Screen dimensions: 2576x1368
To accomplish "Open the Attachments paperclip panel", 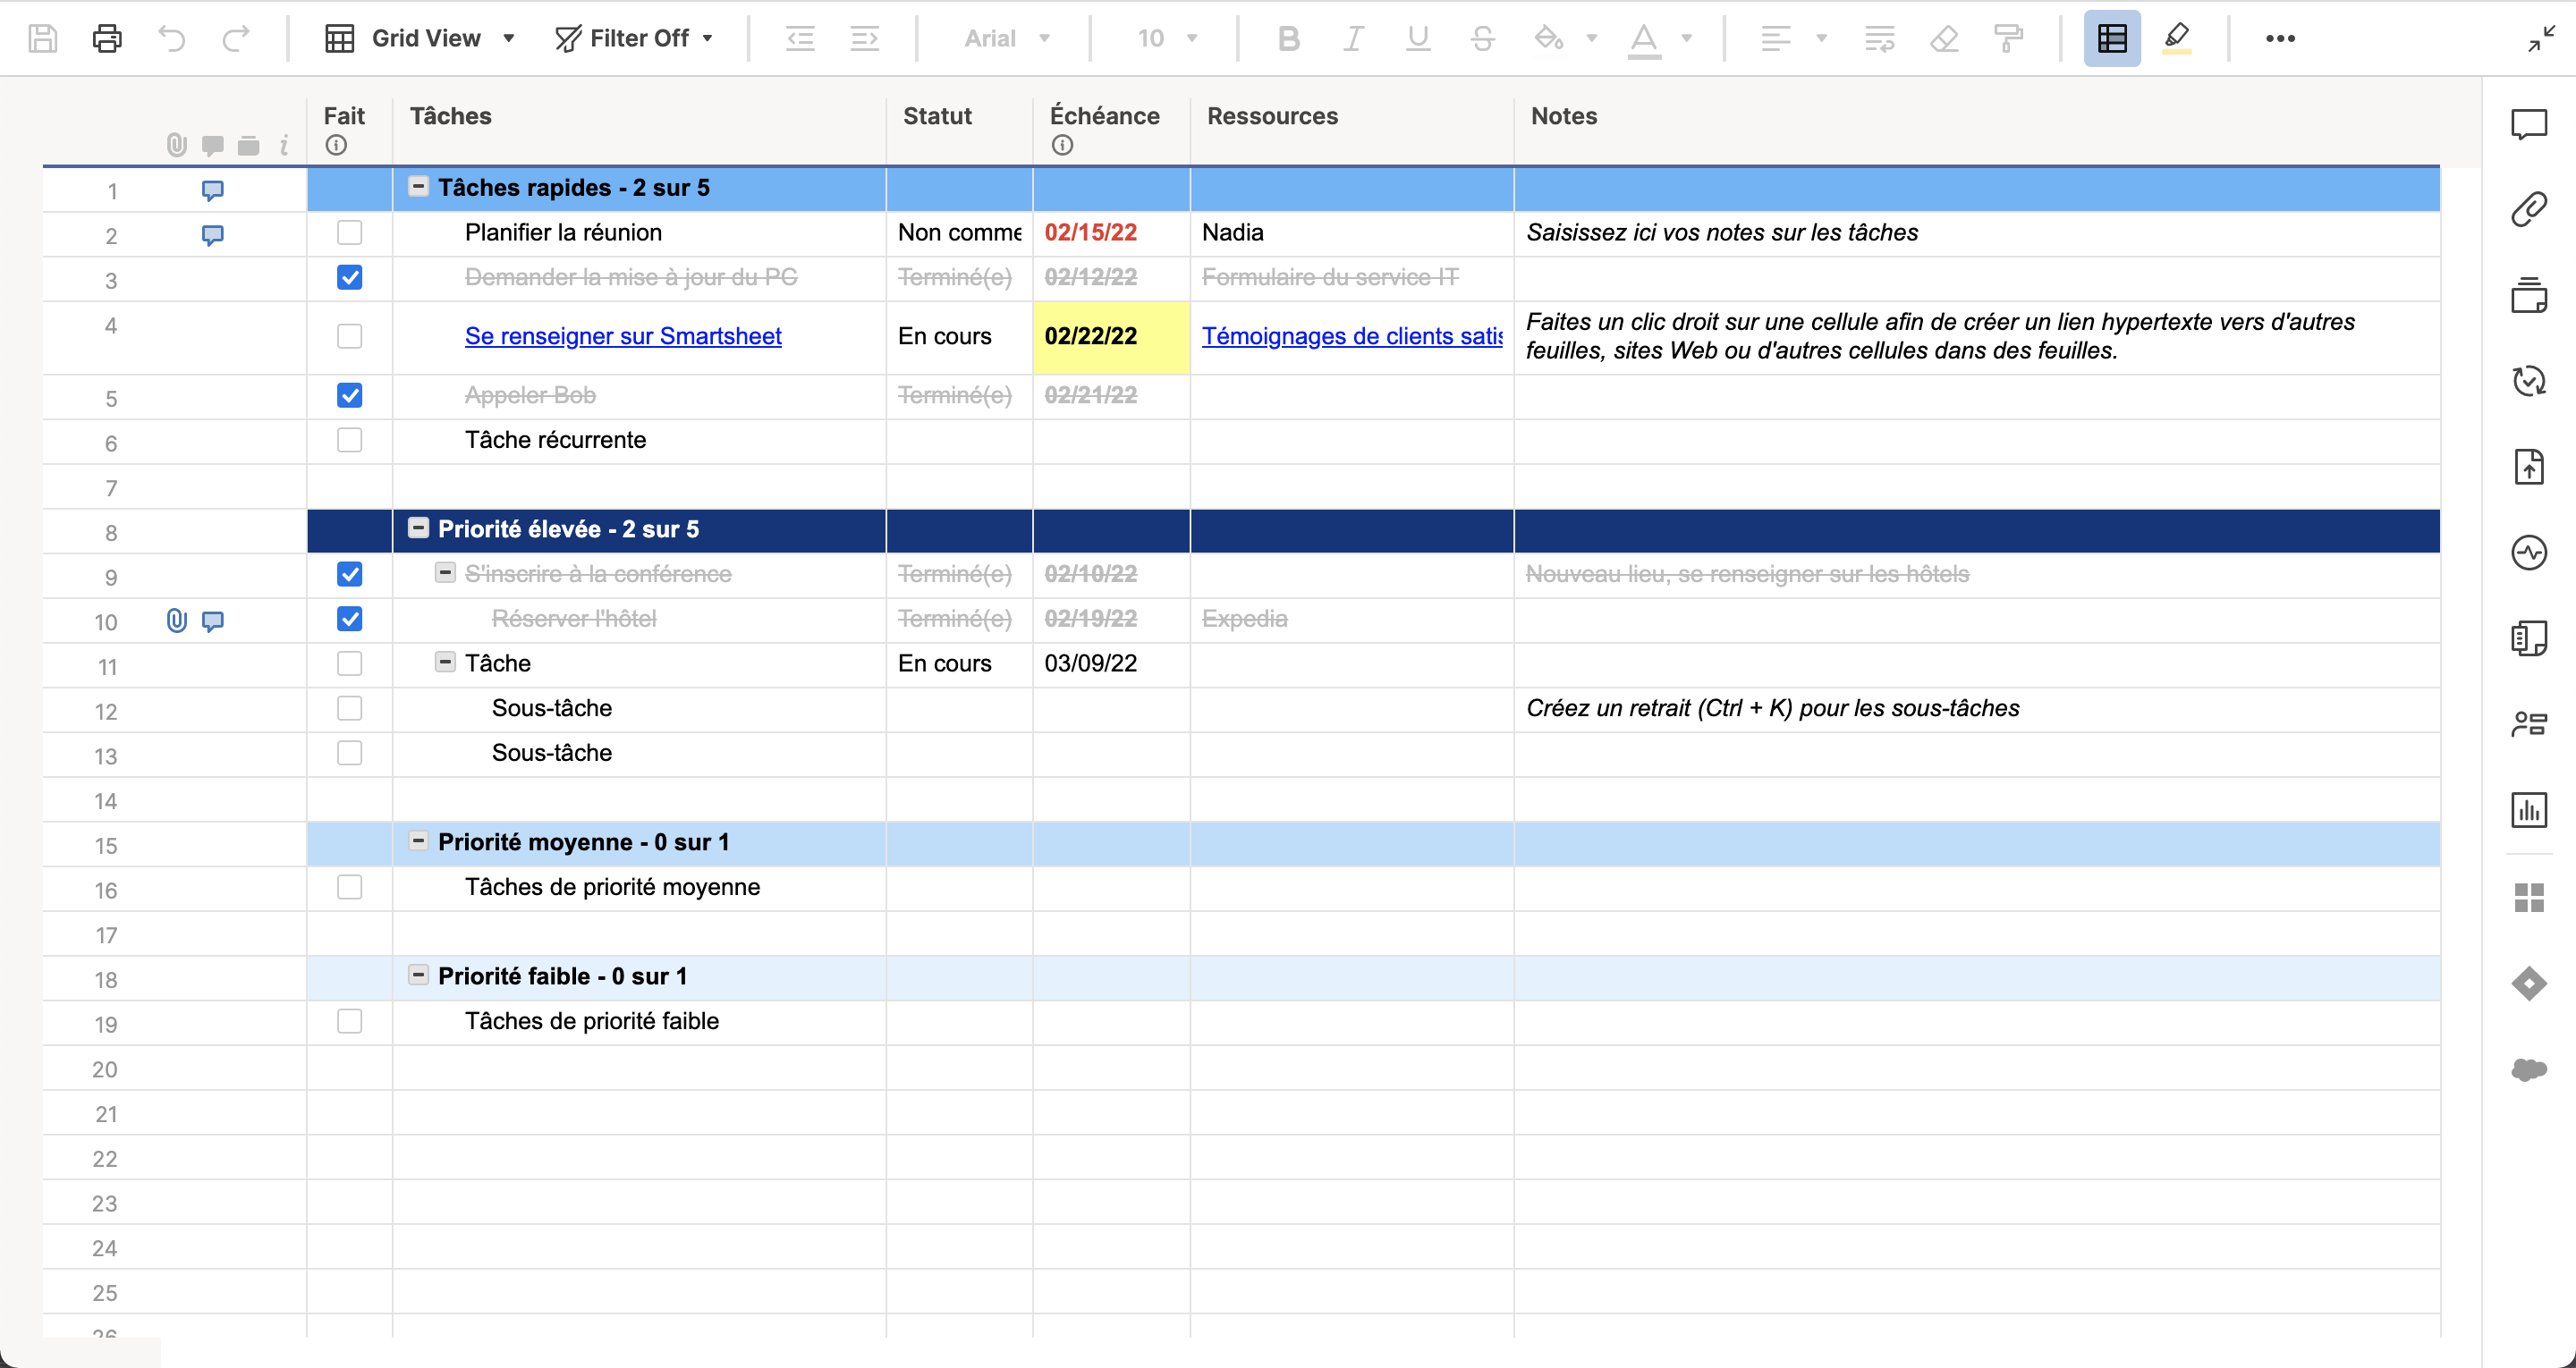I will tap(2529, 210).
